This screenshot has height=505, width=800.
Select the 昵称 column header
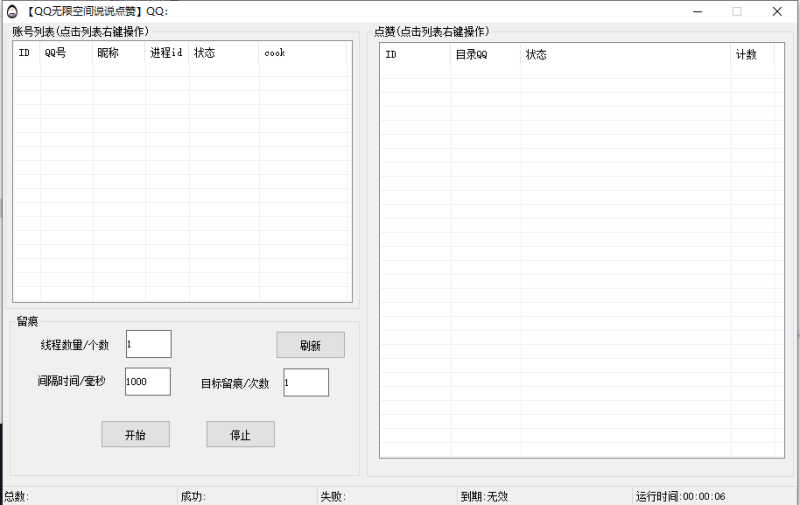(x=118, y=53)
